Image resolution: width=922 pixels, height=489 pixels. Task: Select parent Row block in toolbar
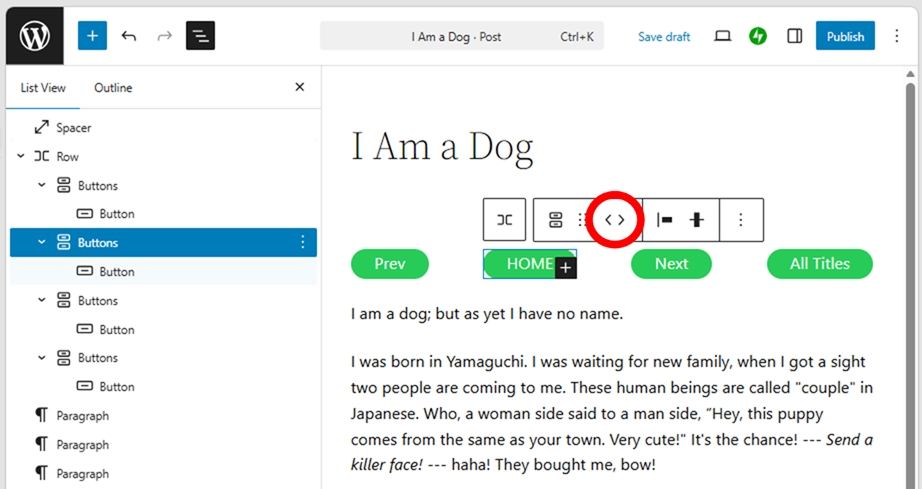coord(505,220)
